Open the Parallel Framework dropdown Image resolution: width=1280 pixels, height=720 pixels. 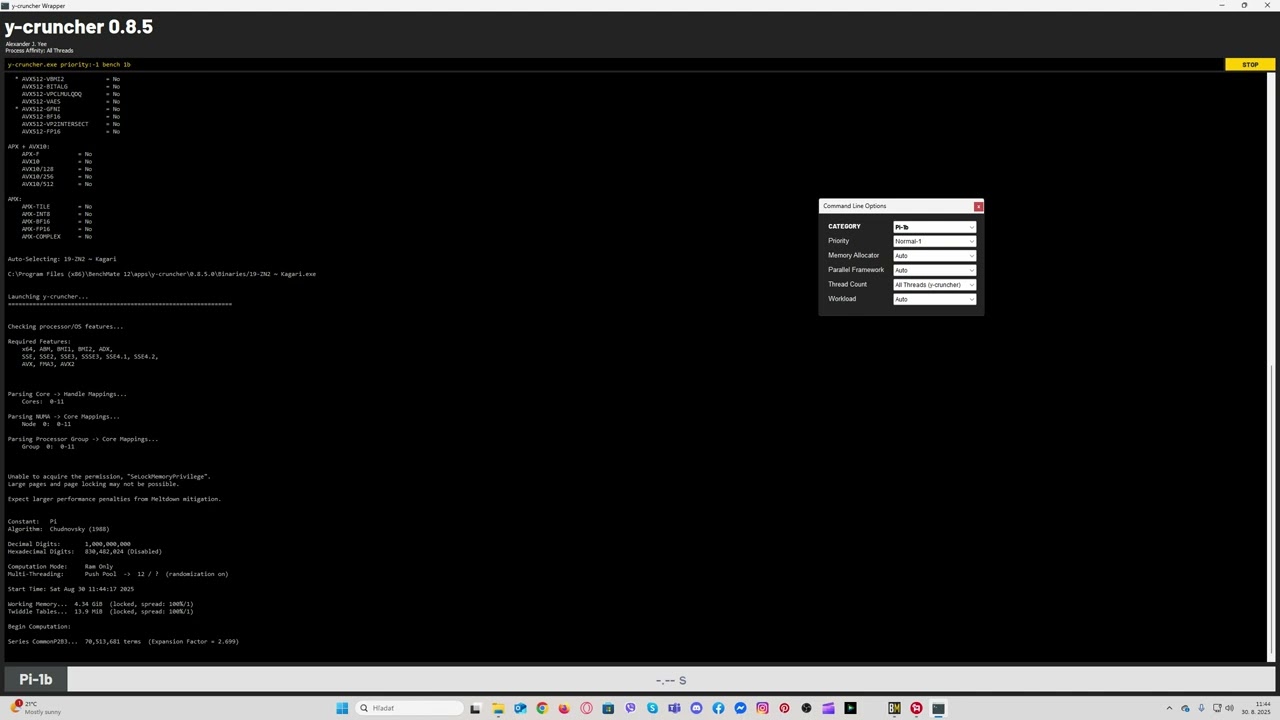coord(934,270)
